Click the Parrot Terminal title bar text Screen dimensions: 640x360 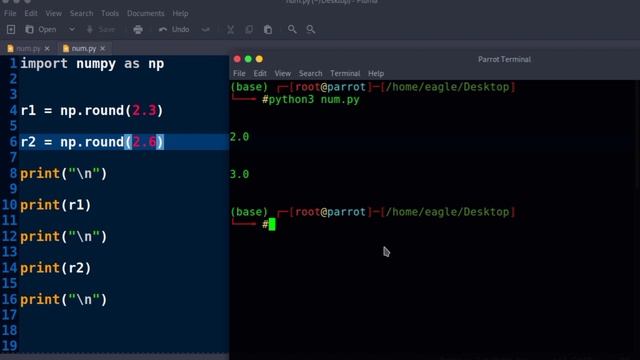504,59
